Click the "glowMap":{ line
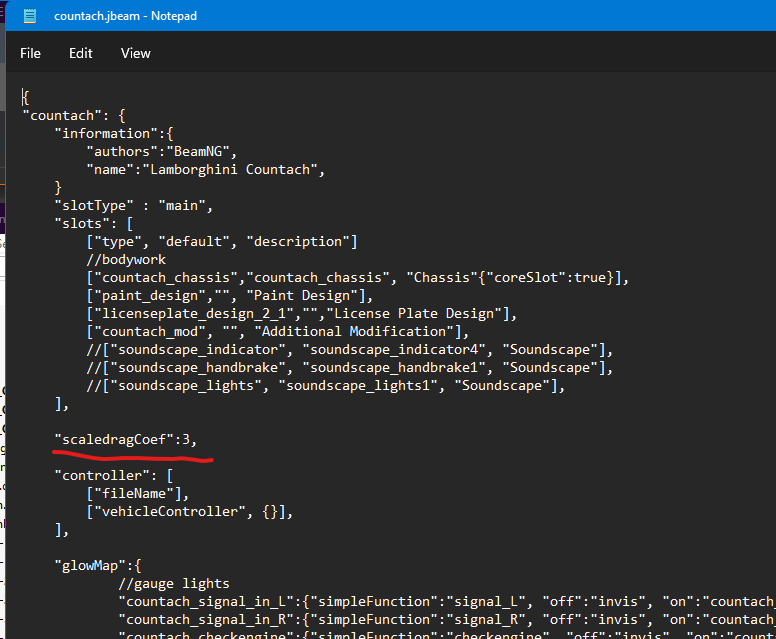This screenshot has height=639, width=776. [x=98, y=566]
